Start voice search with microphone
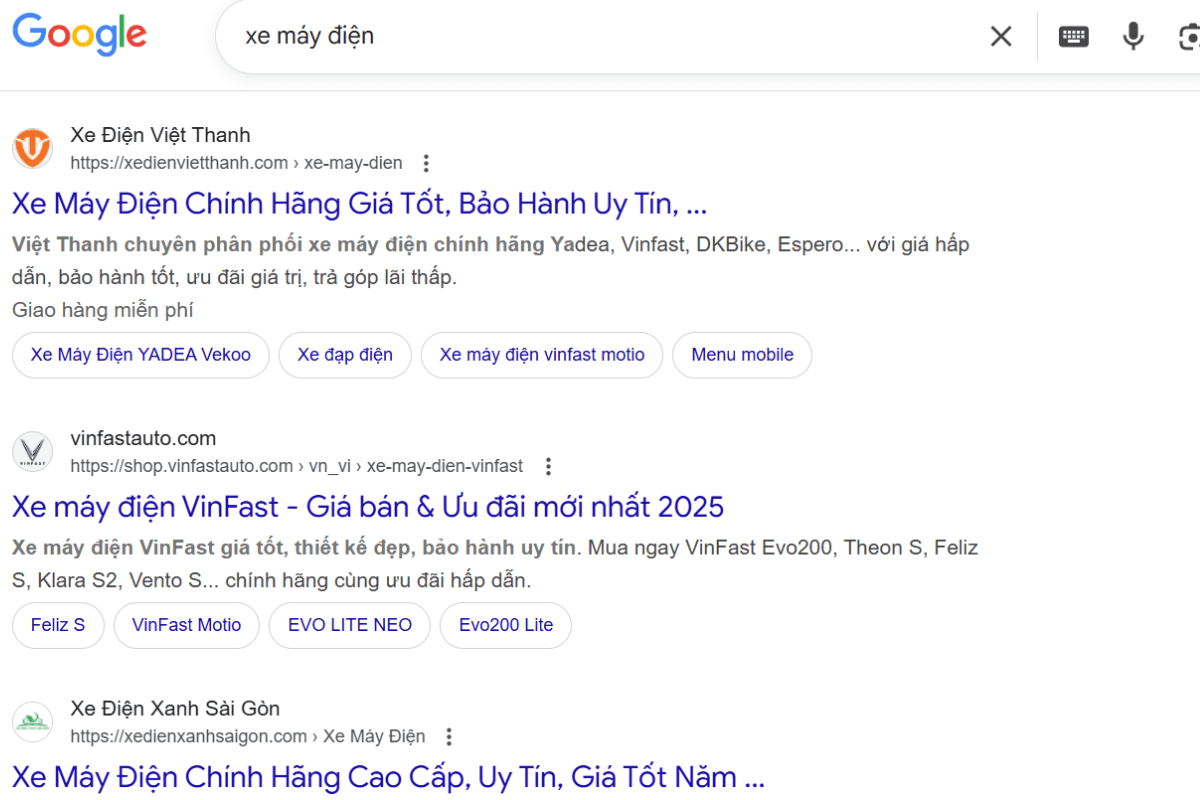 coord(1132,37)
